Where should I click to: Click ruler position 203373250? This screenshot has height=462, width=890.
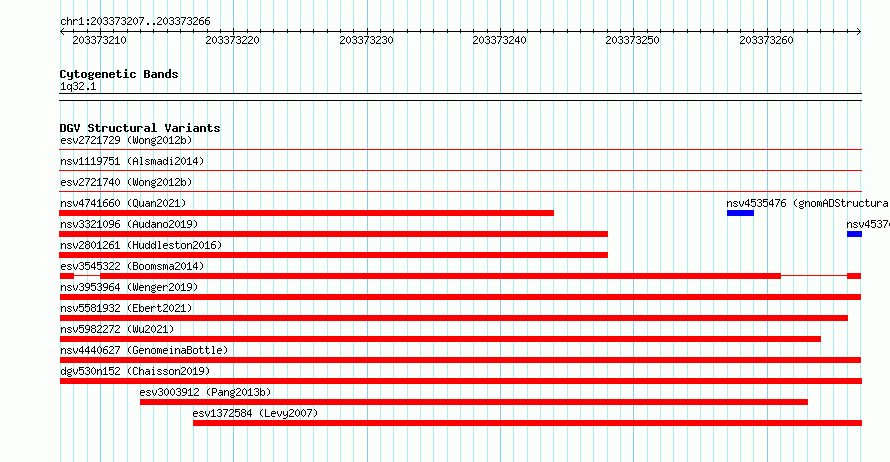(632, 40)
